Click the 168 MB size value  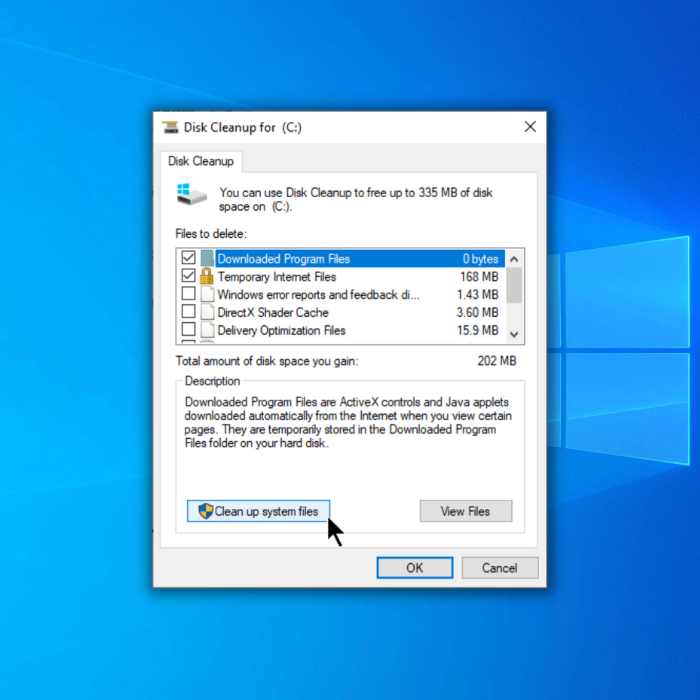(479, 277)
